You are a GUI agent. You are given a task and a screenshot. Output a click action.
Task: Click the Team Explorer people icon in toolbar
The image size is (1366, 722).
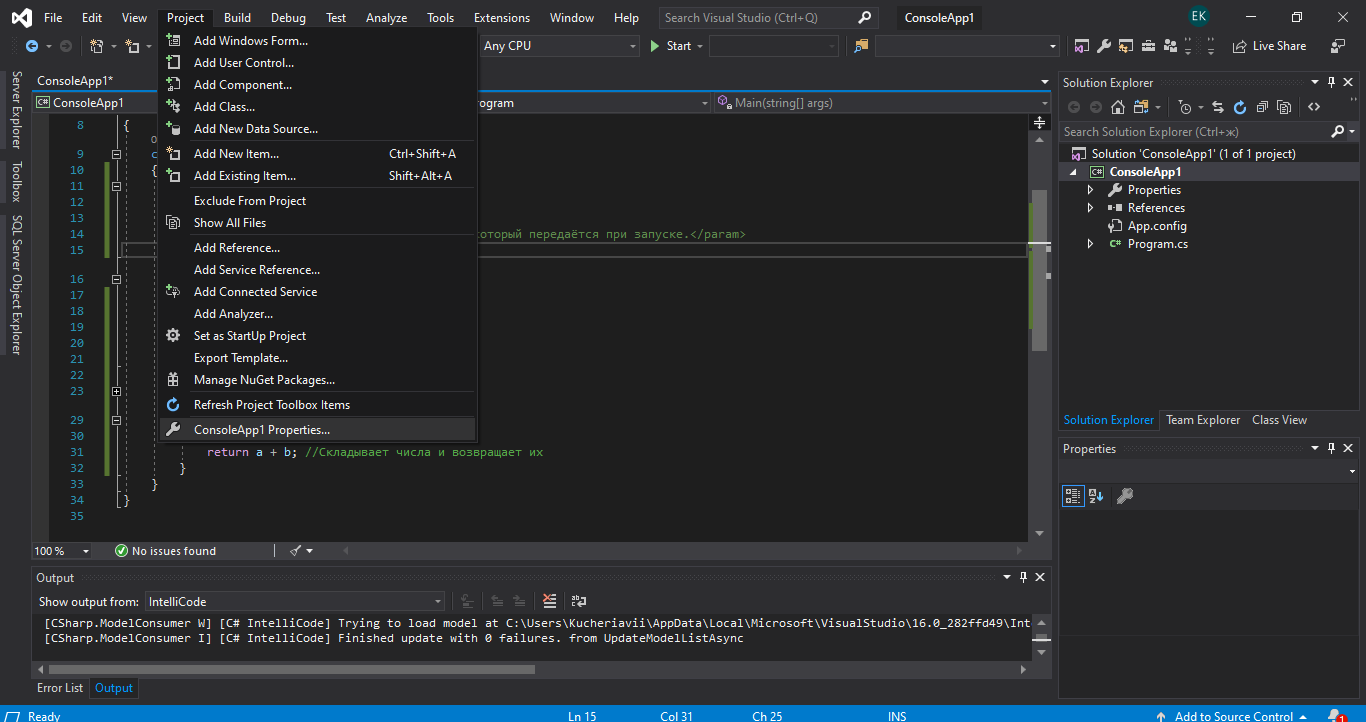click(x=1169, y=46)
